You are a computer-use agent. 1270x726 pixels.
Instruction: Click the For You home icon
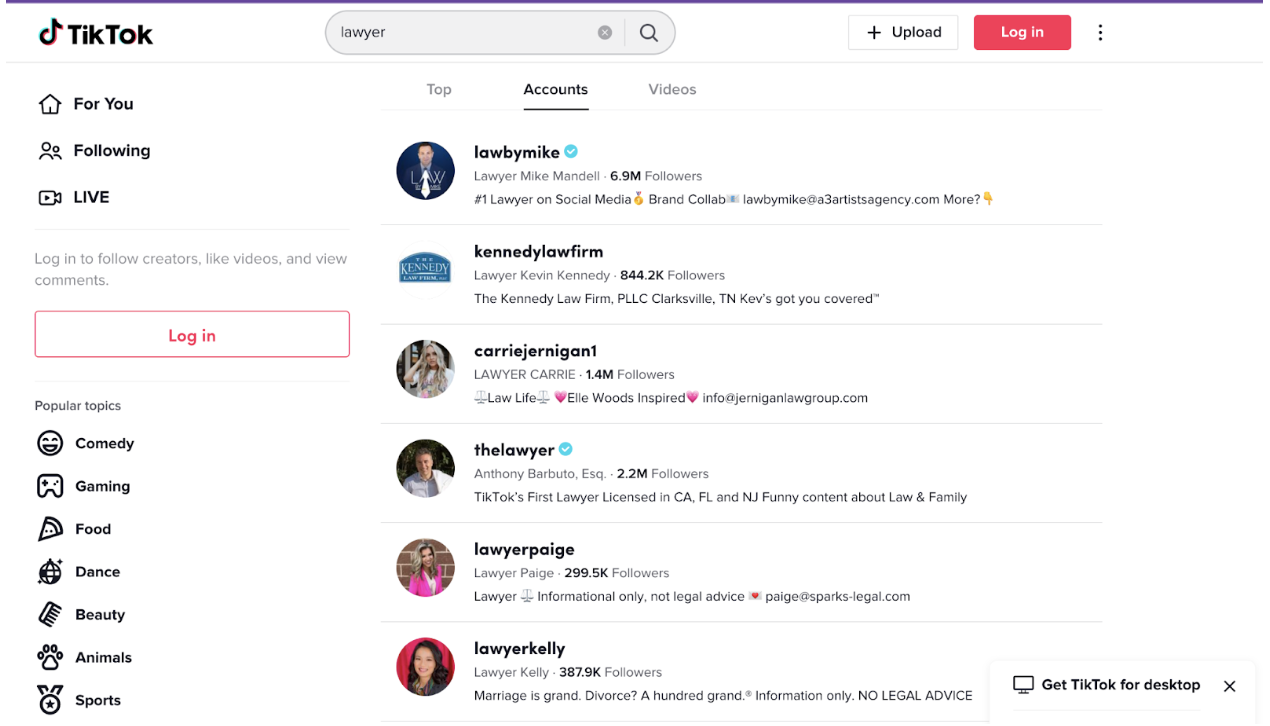coord(50,104)
